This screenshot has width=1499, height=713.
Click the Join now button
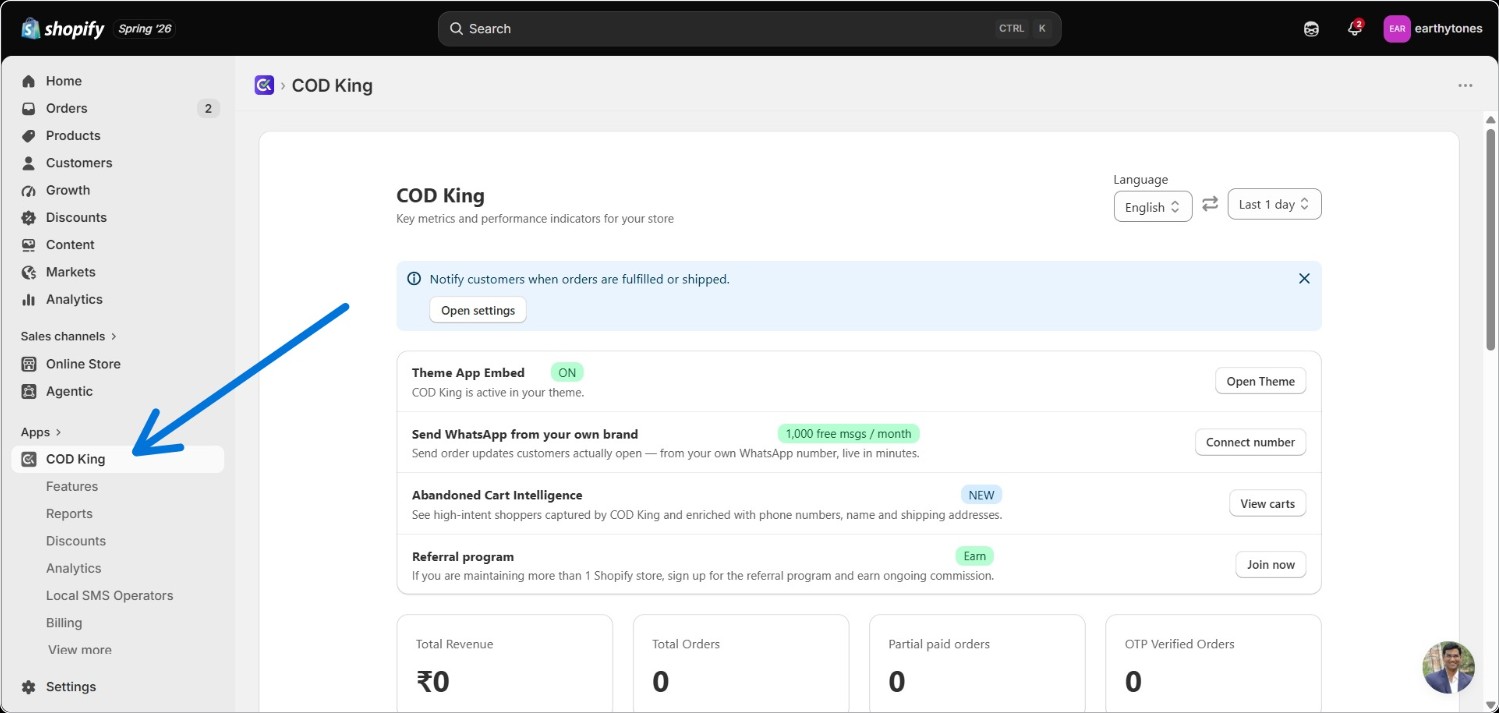coord(1270,565)
